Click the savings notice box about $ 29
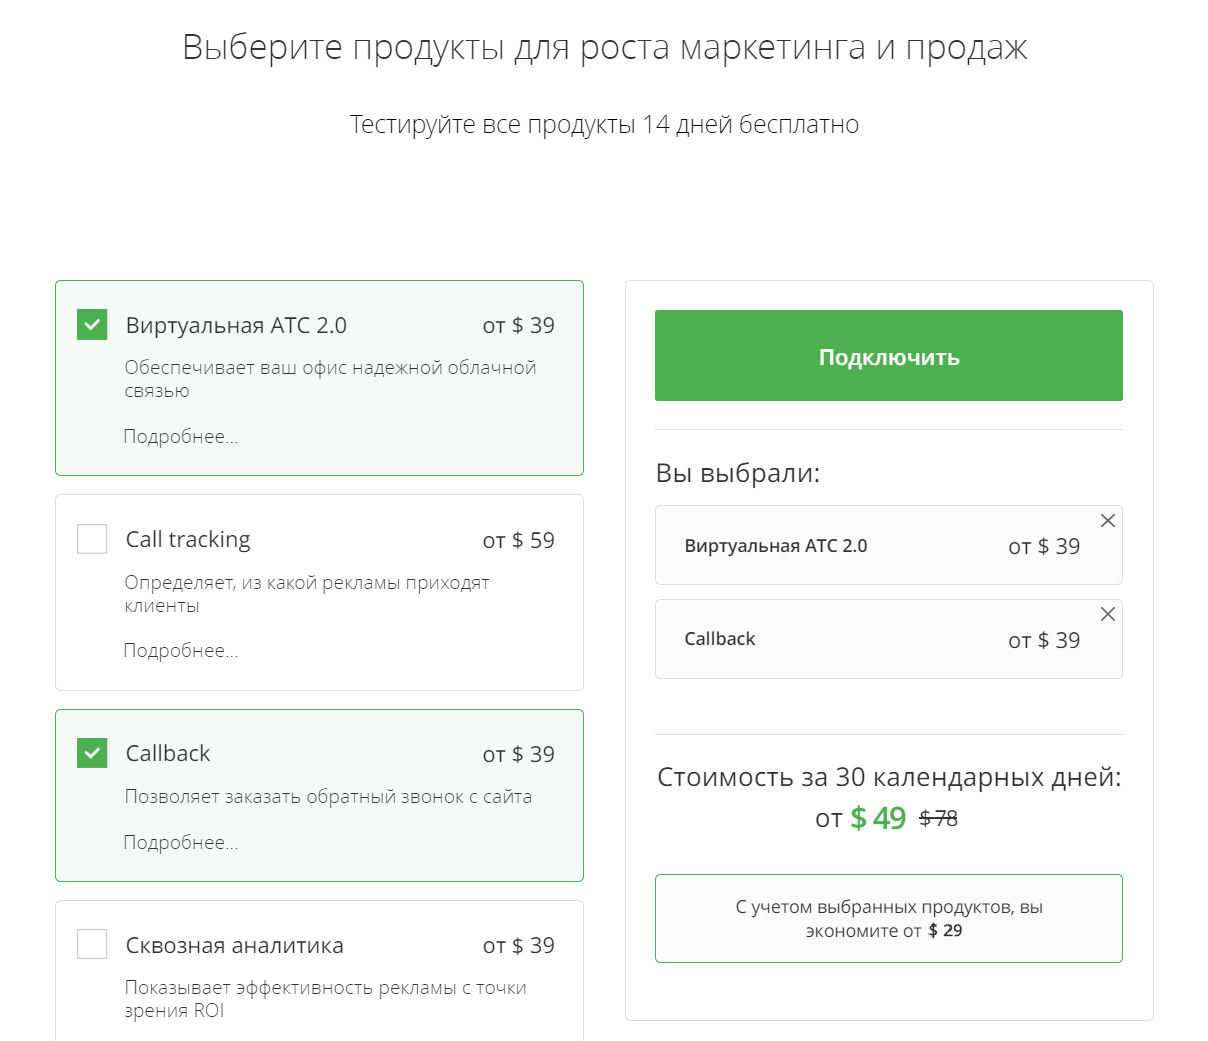Screen dimensions: 1208x1041 click(x=888, y=919)
